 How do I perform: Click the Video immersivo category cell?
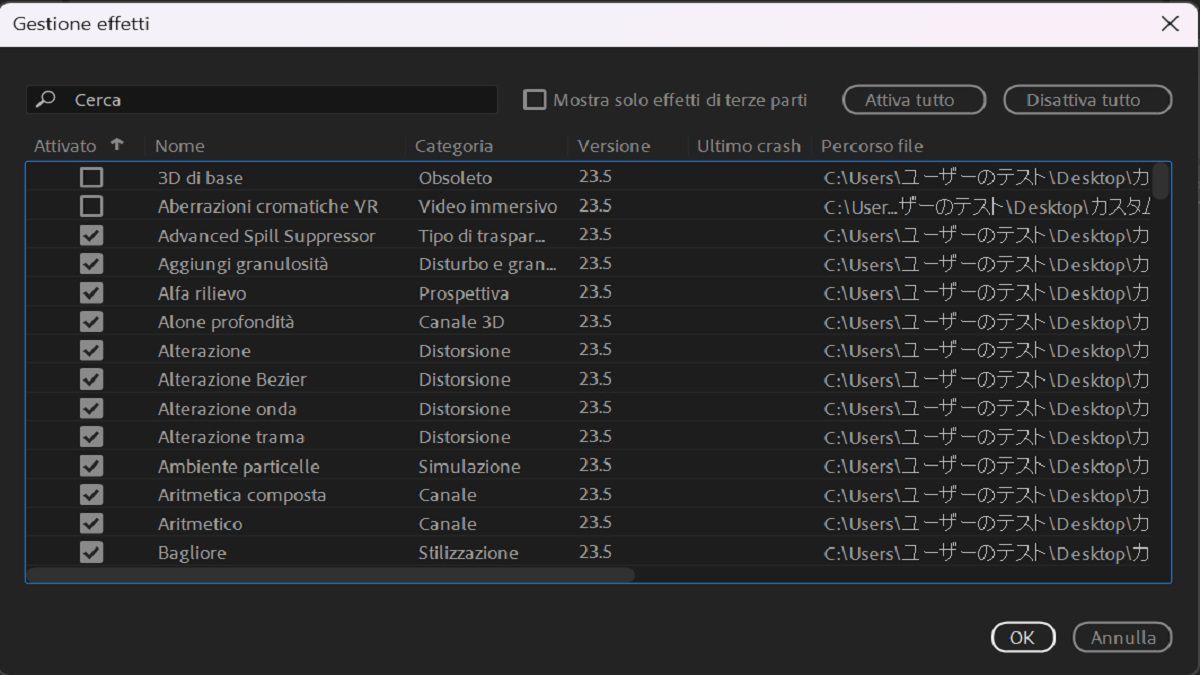click(488, 207)
